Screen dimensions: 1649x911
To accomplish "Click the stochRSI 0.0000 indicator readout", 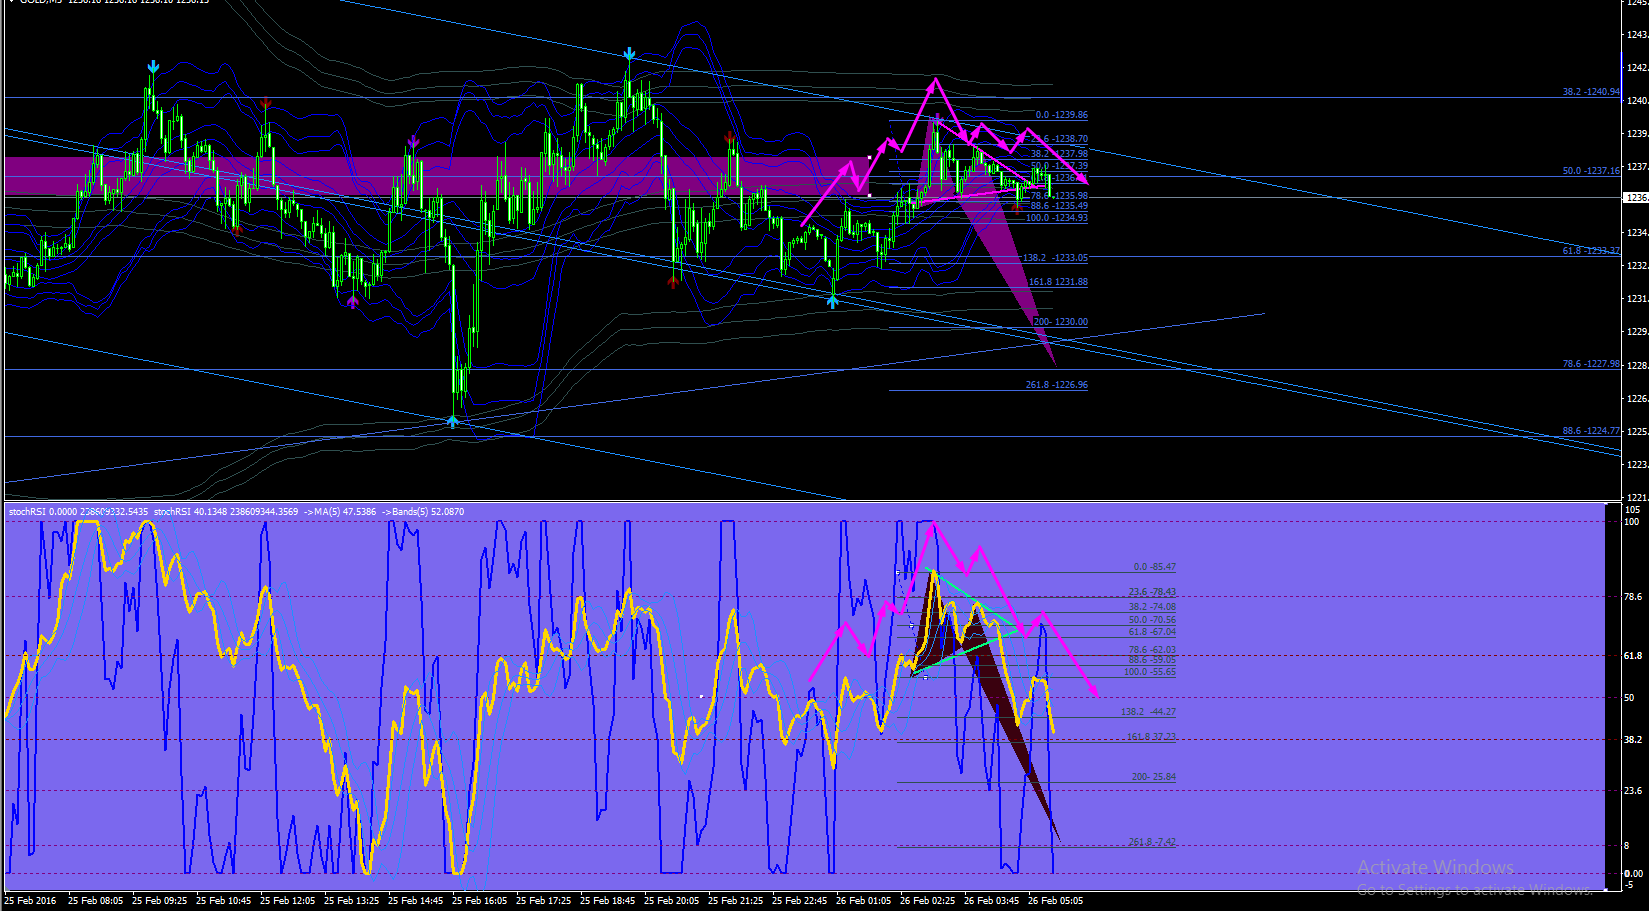I will 78,512.
